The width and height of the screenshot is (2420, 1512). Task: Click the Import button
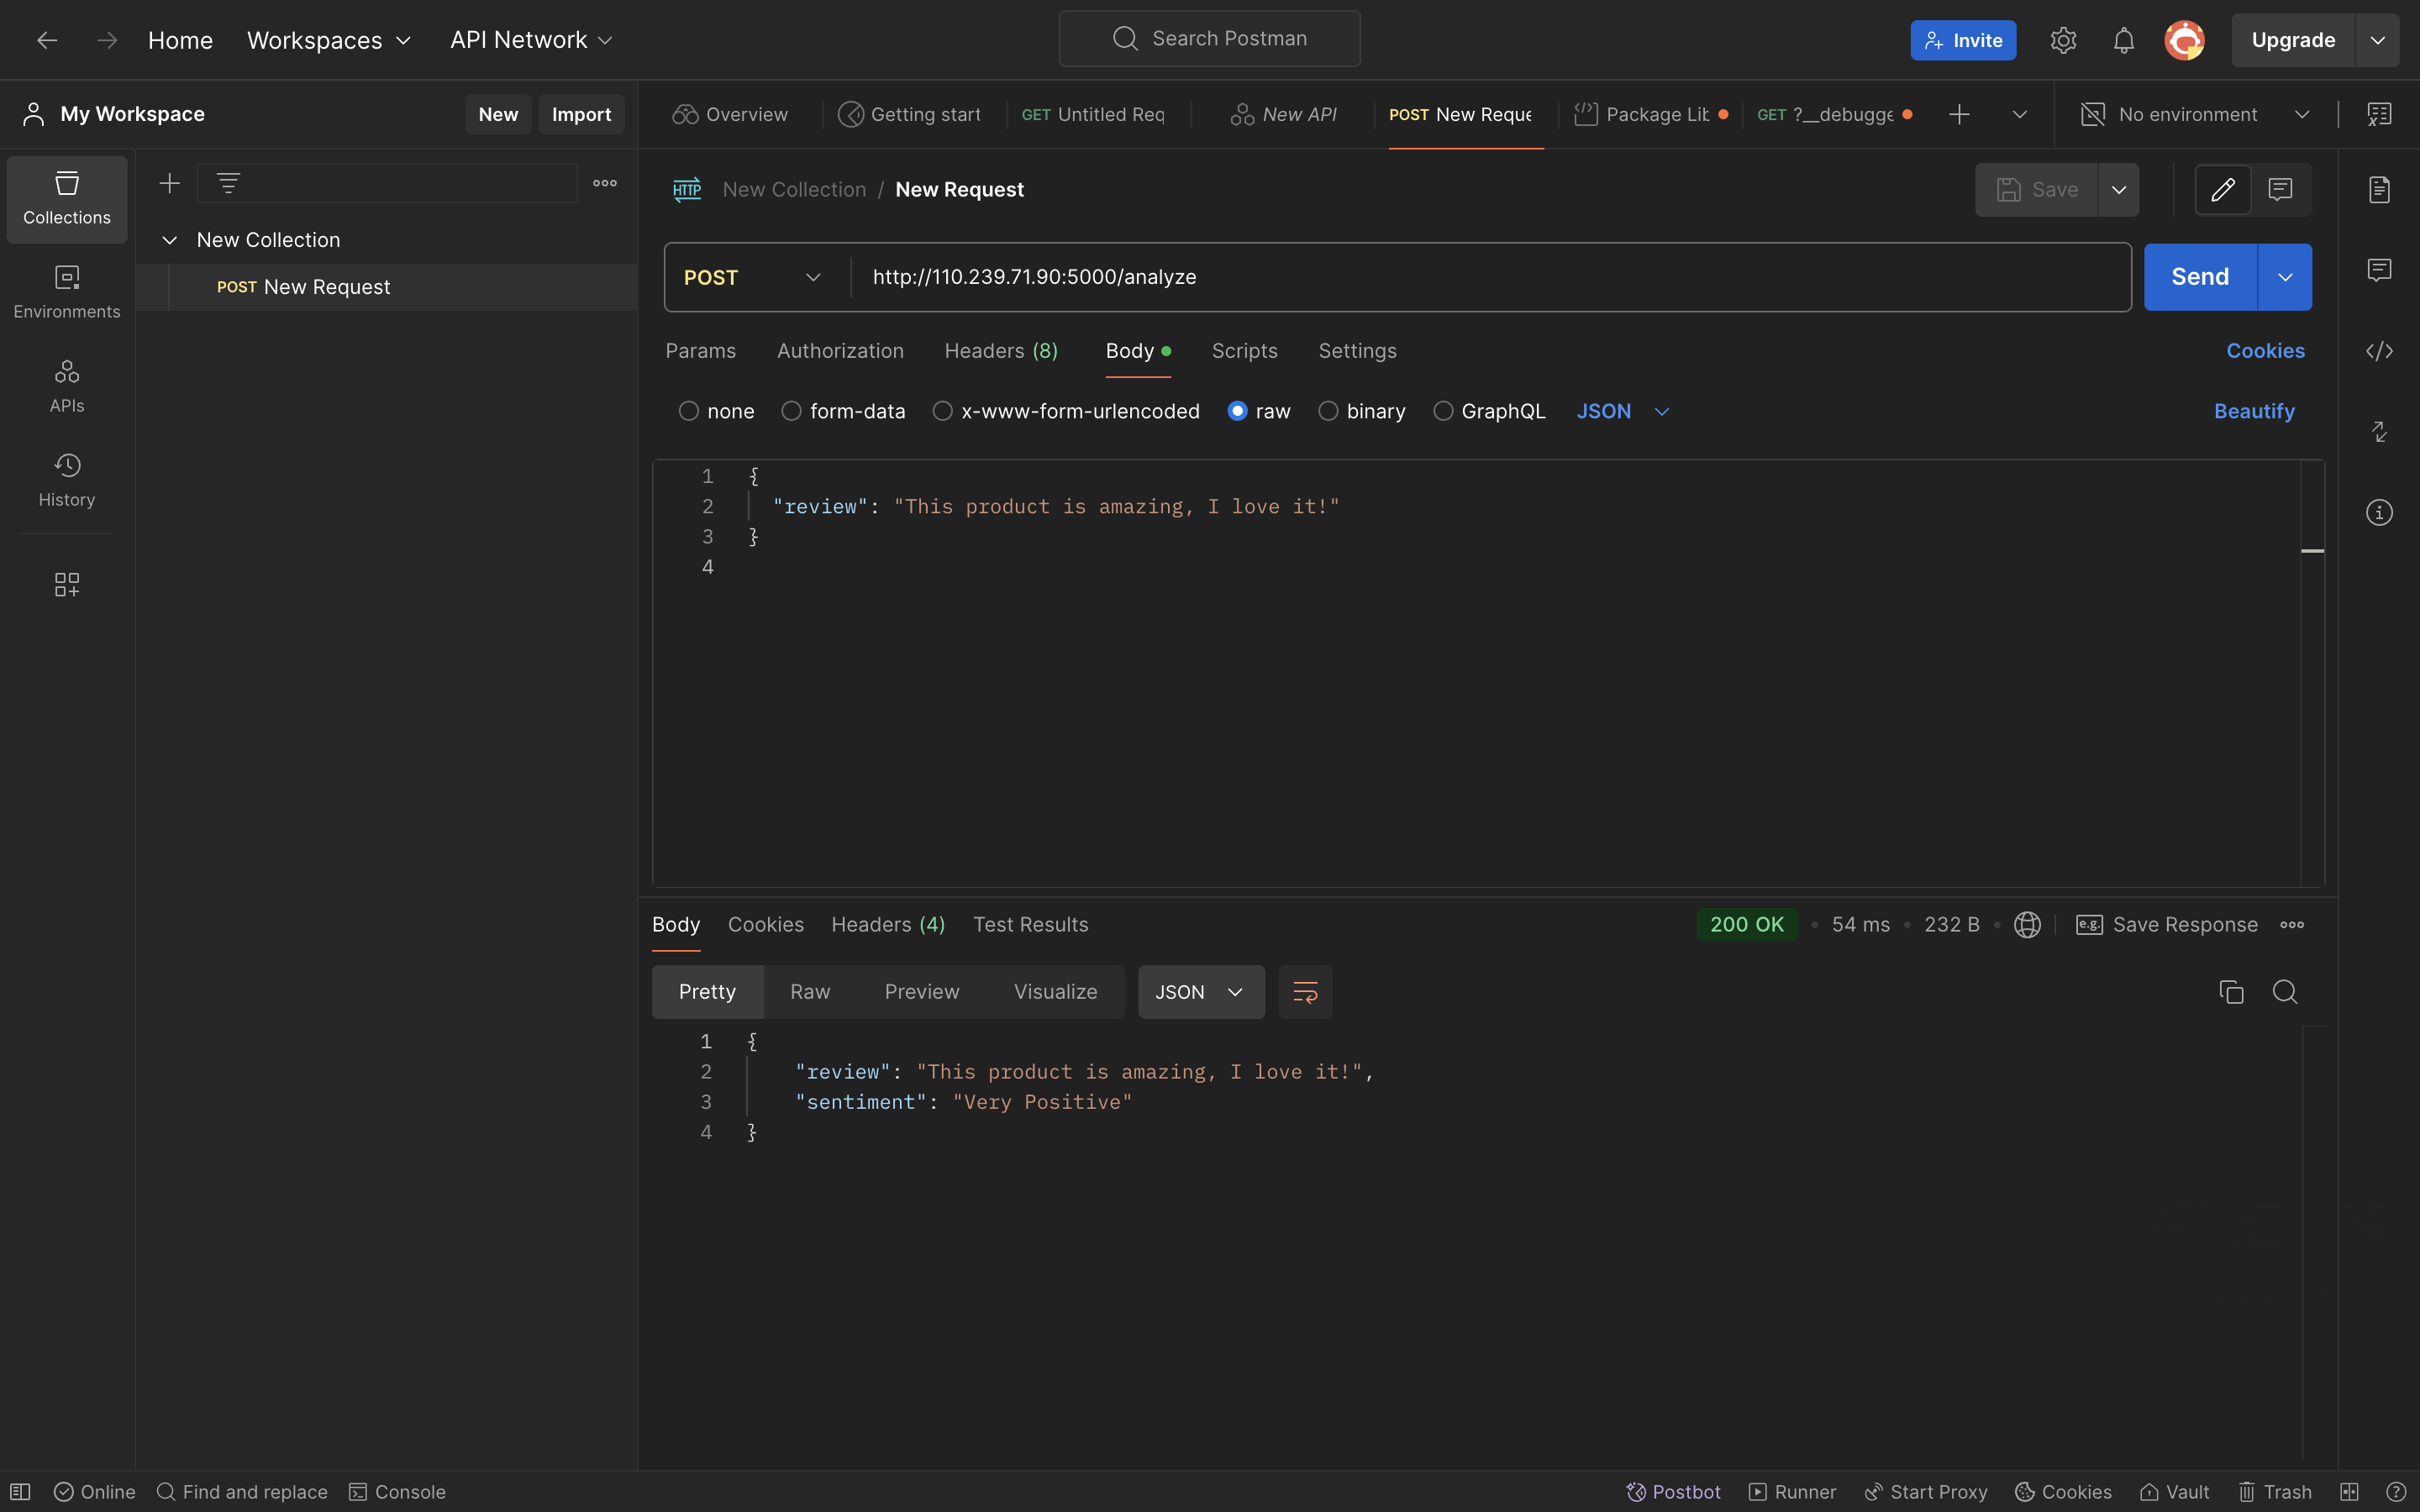pyautogui.click(x=581, y=114)
